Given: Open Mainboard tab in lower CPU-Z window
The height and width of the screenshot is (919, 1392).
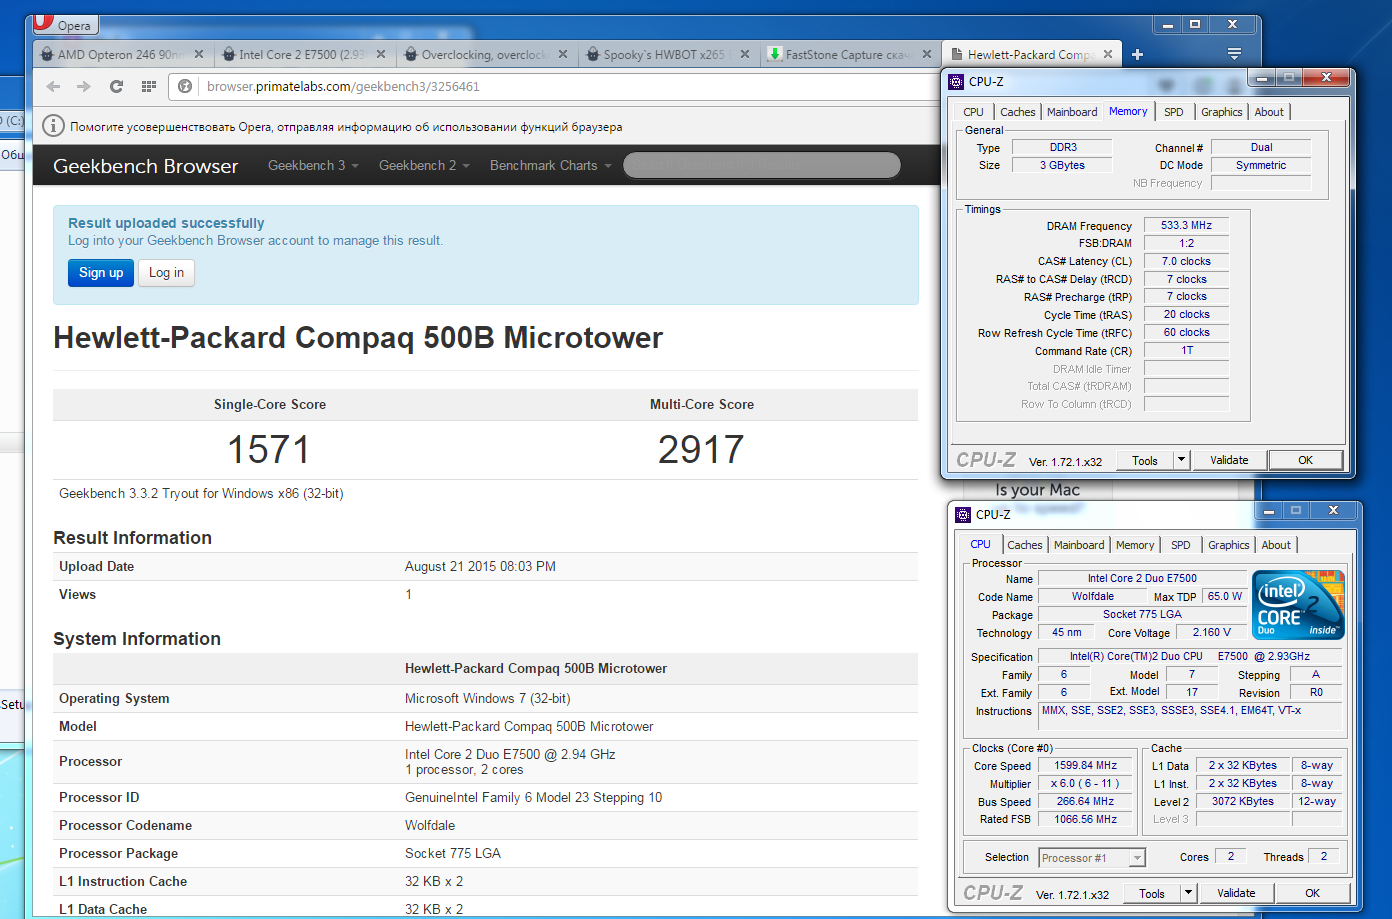Looking at the screenshot, I should [x=1079, y=545].
